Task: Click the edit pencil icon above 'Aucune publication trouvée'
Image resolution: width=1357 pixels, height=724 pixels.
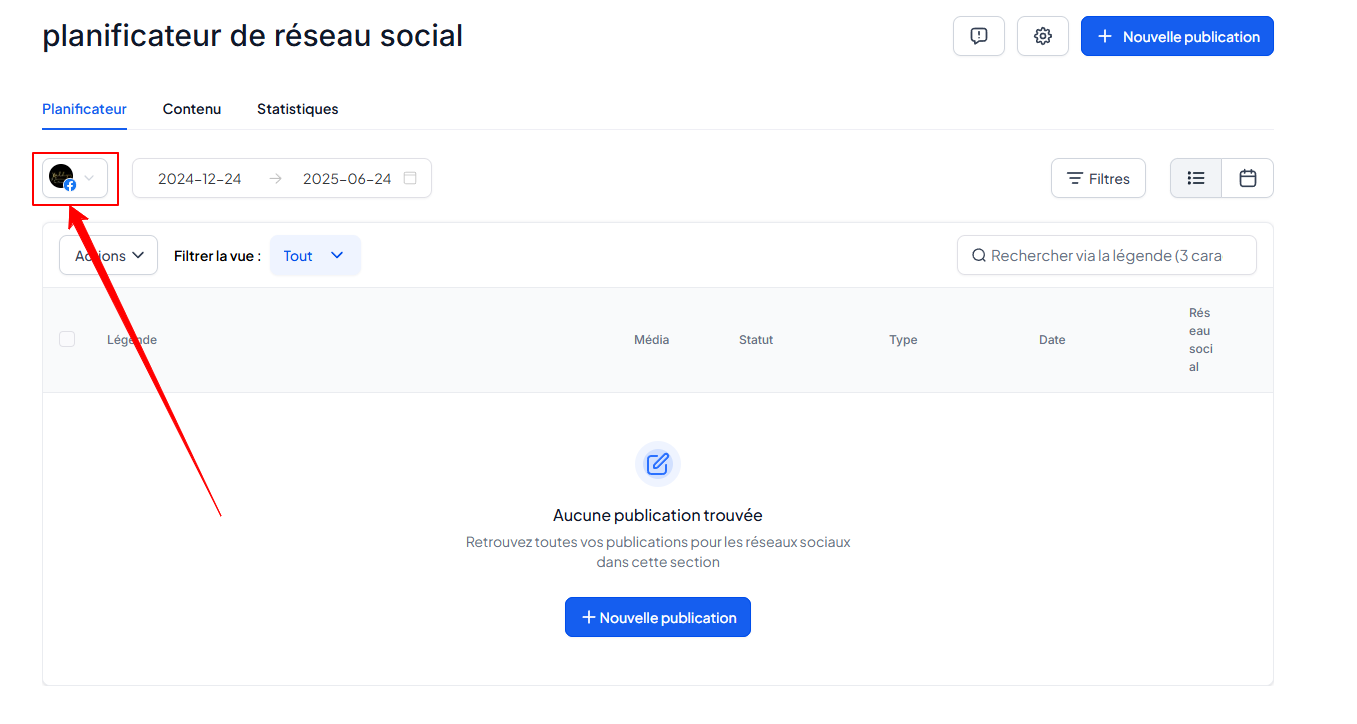Action: point(658,464)
